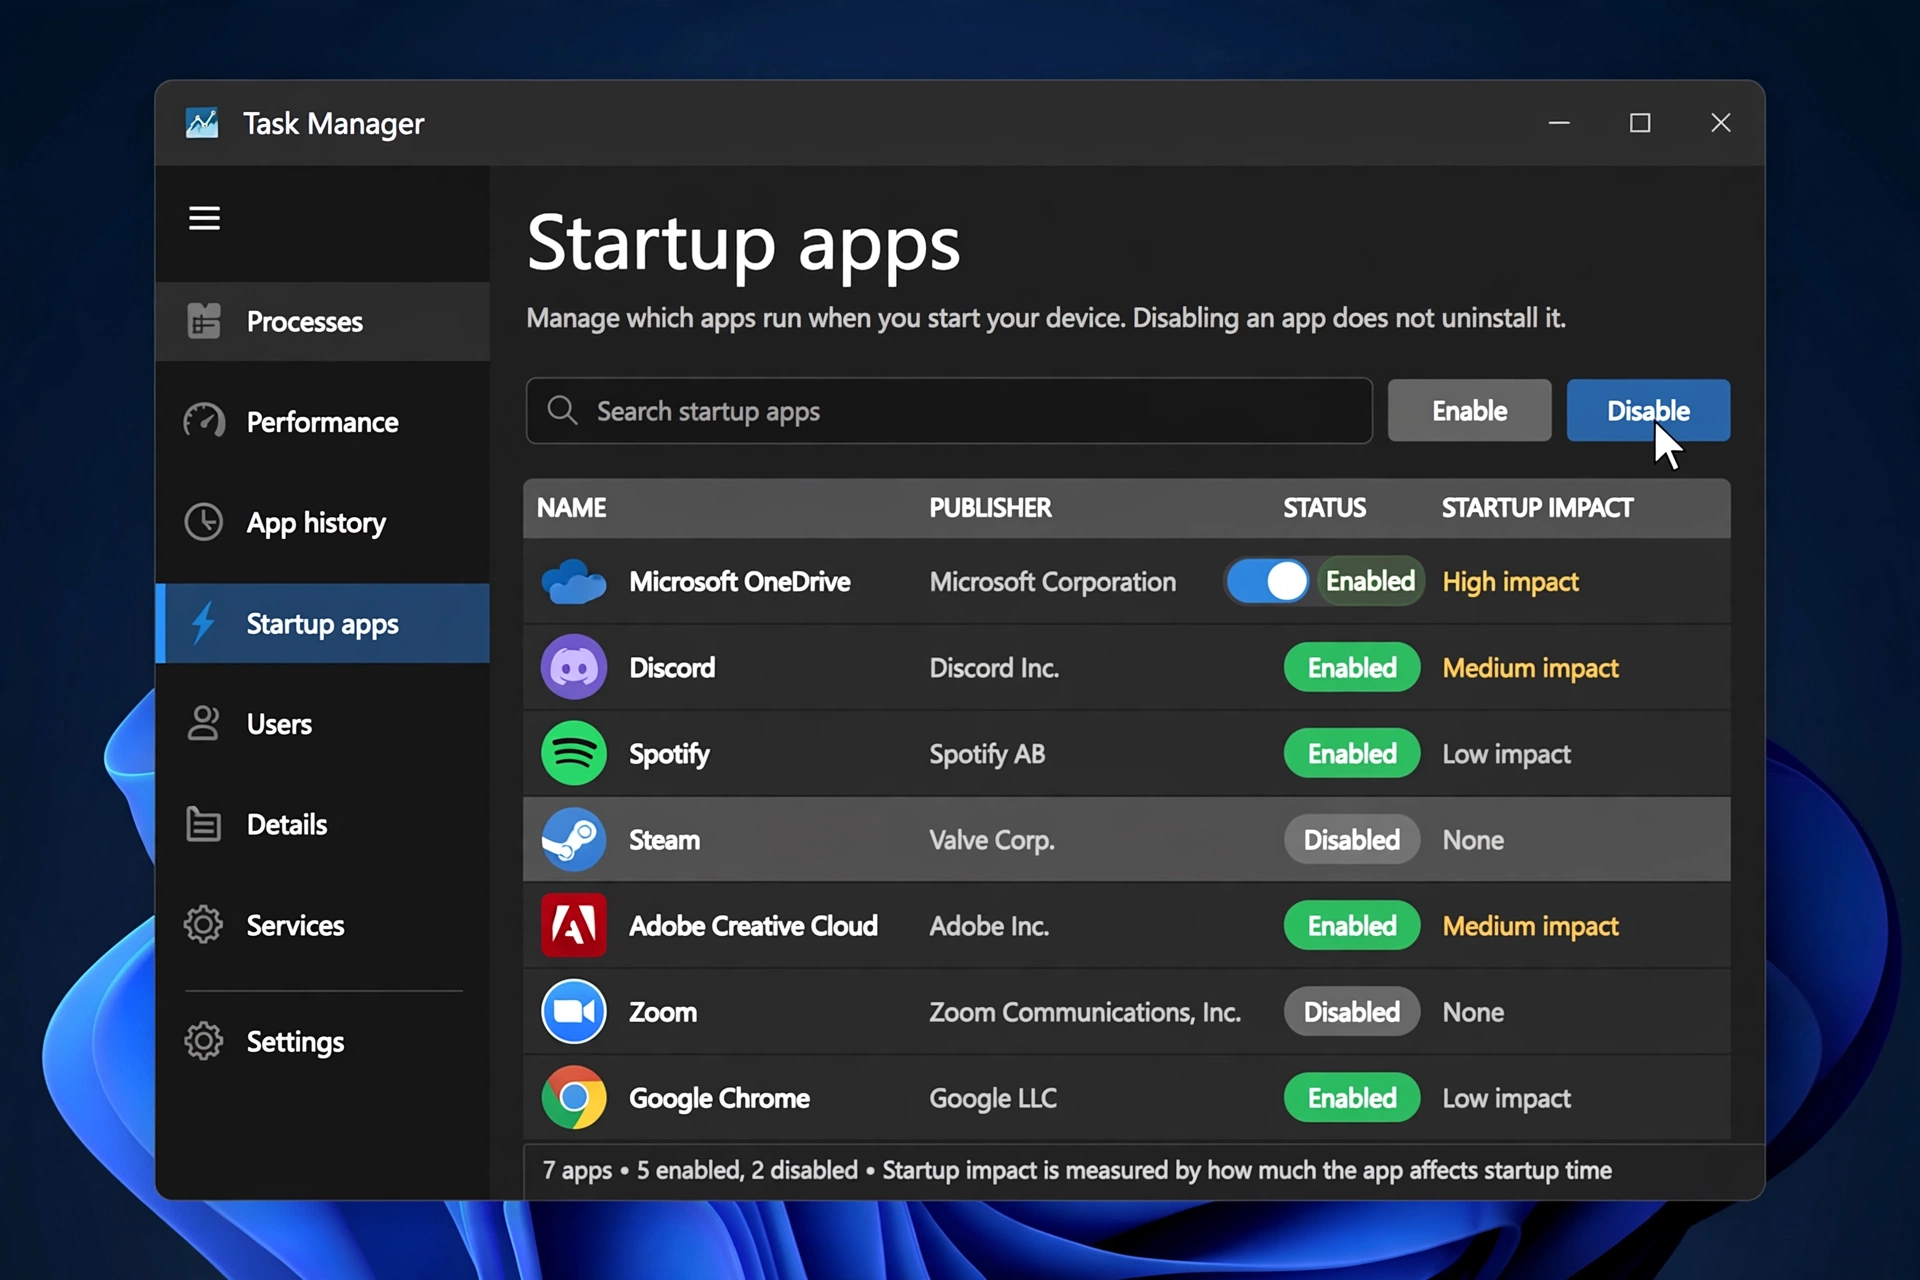Sort by the NAME column header
The width and height of the screenshot is (1920, 1280).
[x=572, y=508]
